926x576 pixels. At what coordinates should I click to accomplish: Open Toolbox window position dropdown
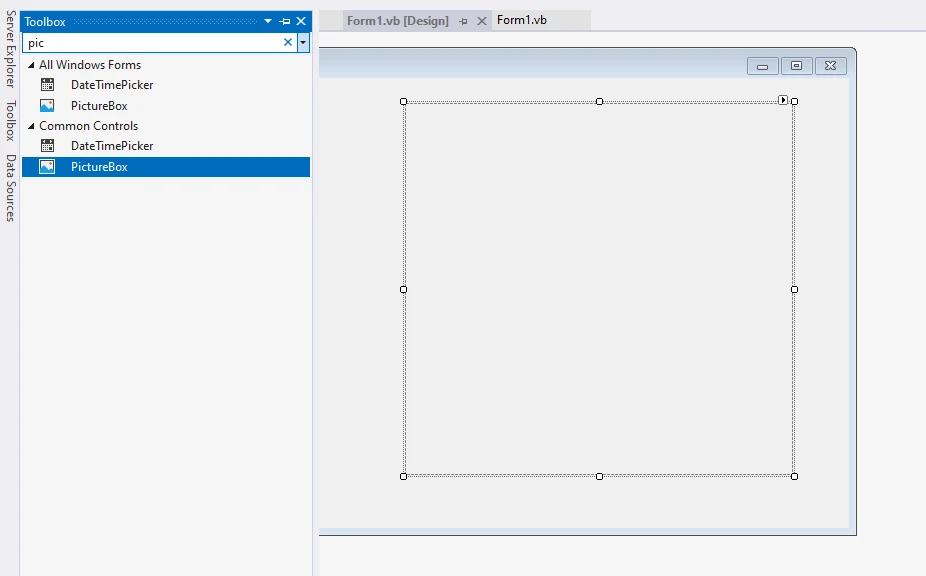point(268,22)
